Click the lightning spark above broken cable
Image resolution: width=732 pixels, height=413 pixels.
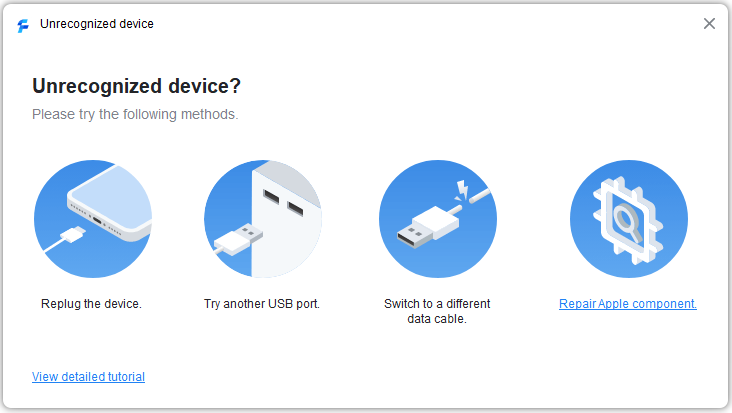[459, 188]
